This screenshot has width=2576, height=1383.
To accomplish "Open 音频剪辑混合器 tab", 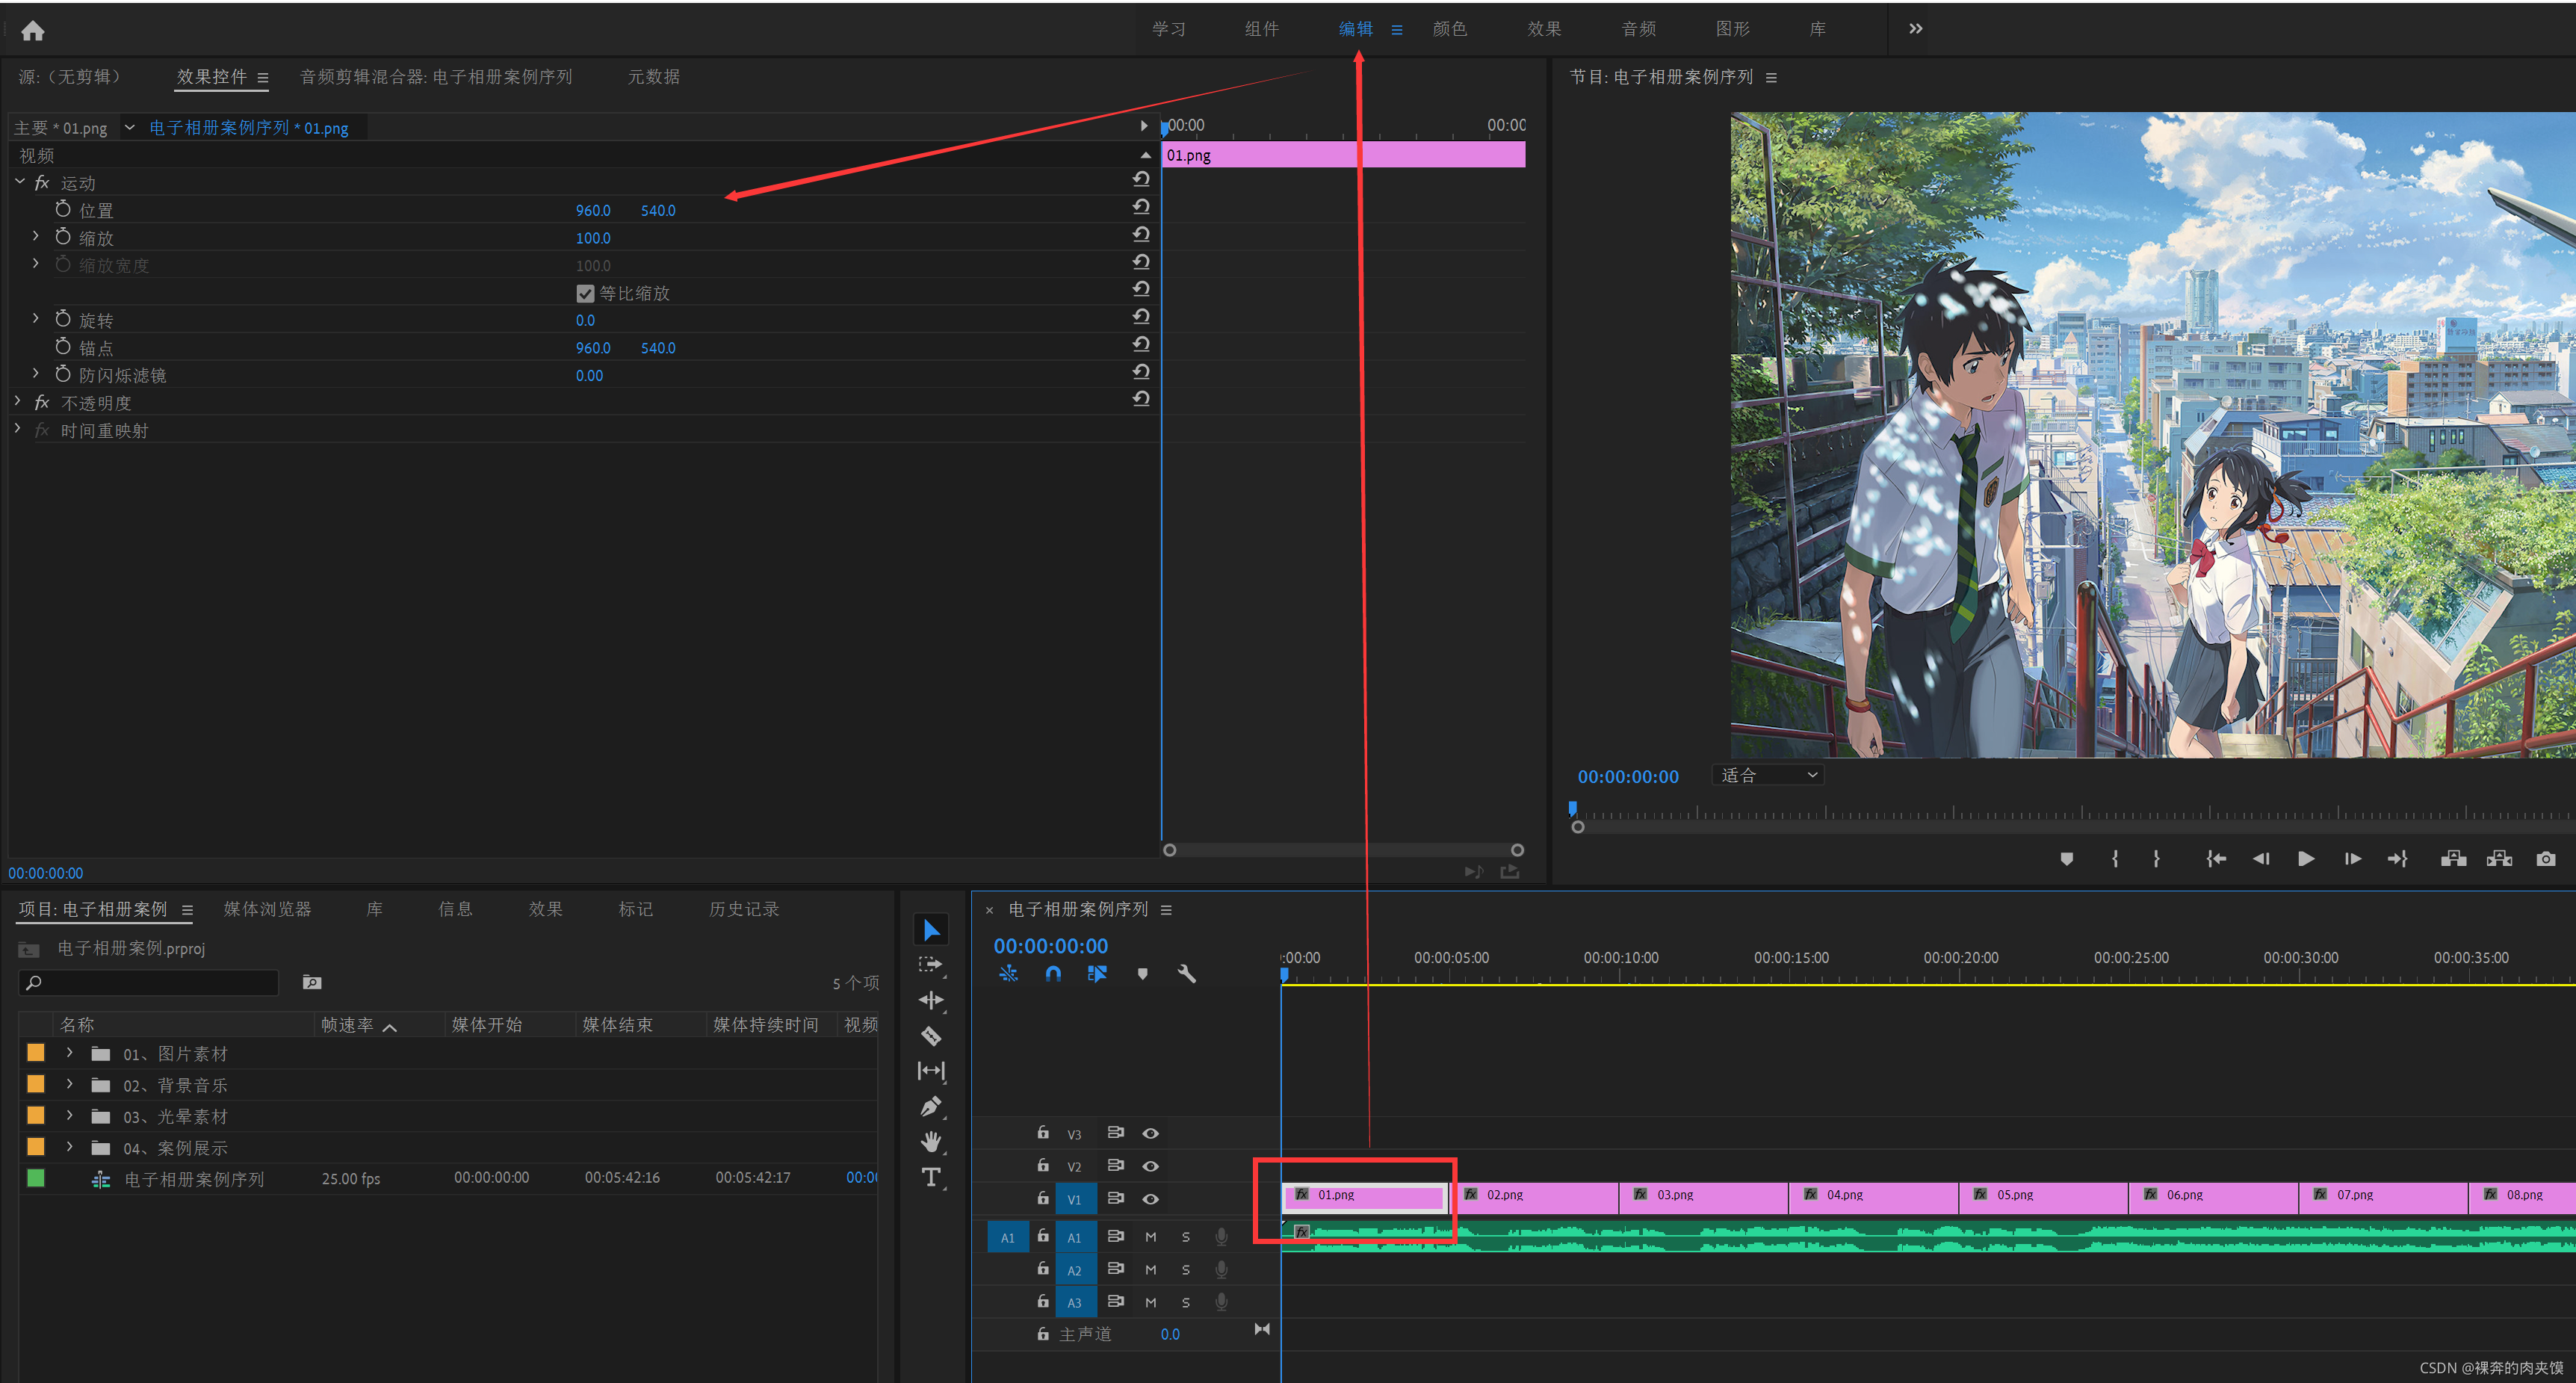I will pyautogui.click(x=436, y=77).
